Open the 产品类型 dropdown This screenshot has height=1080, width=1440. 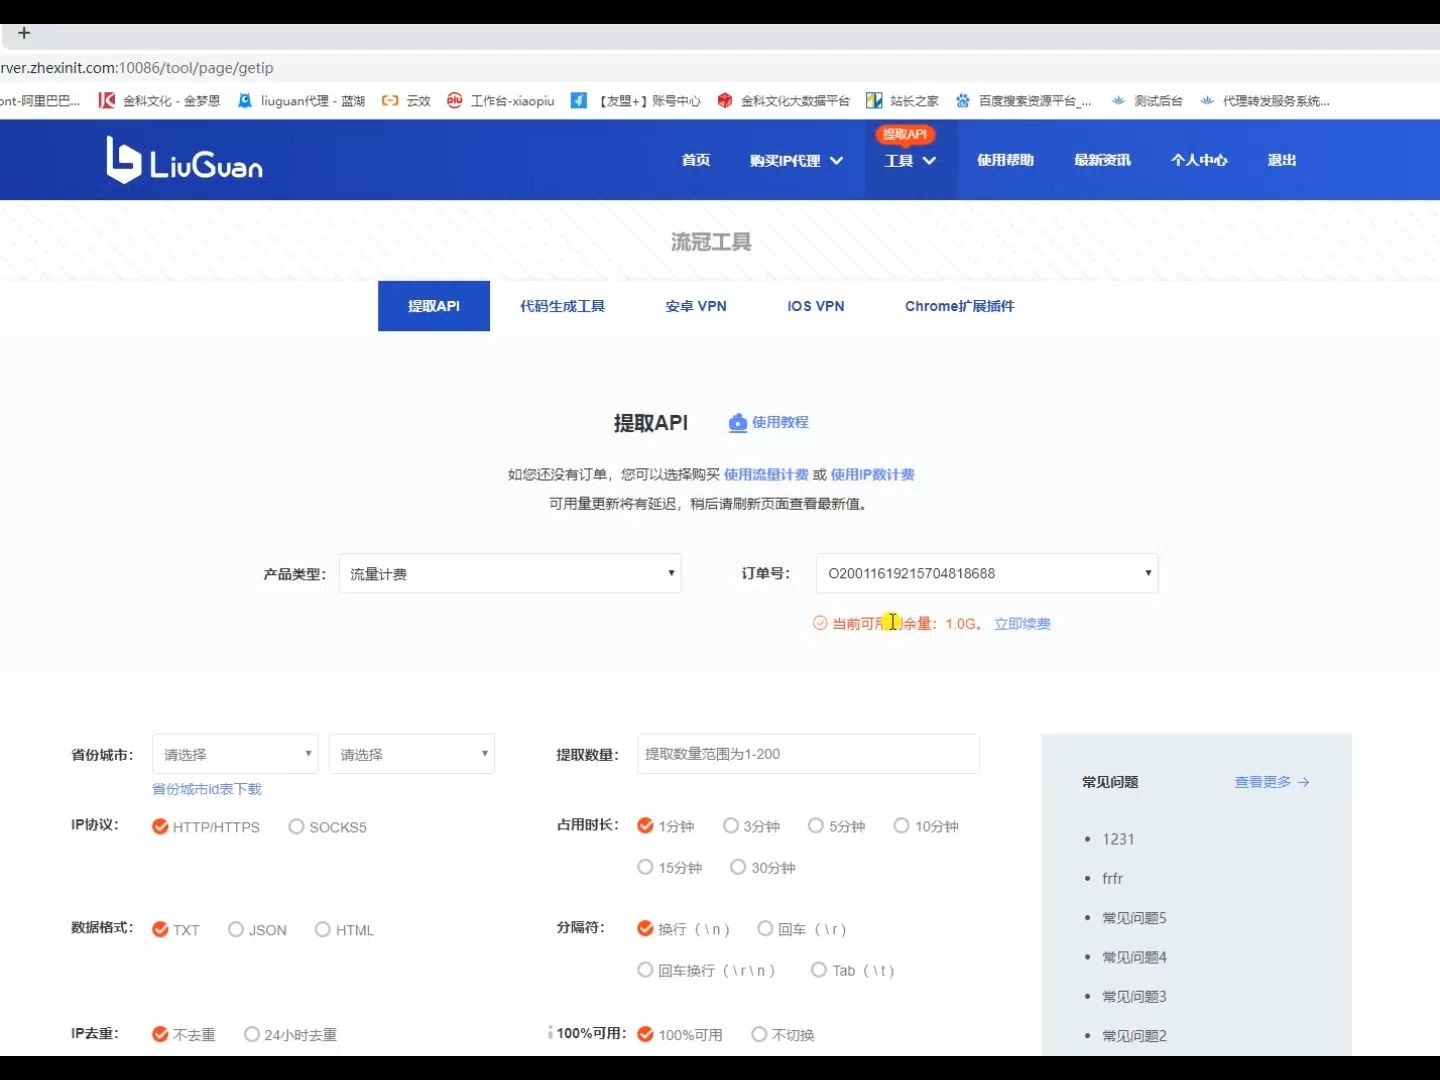click(510, 574)
